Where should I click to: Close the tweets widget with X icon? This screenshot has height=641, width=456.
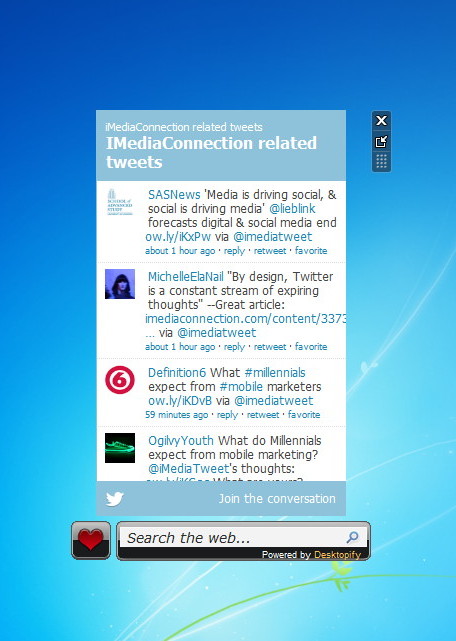(381, 121)
